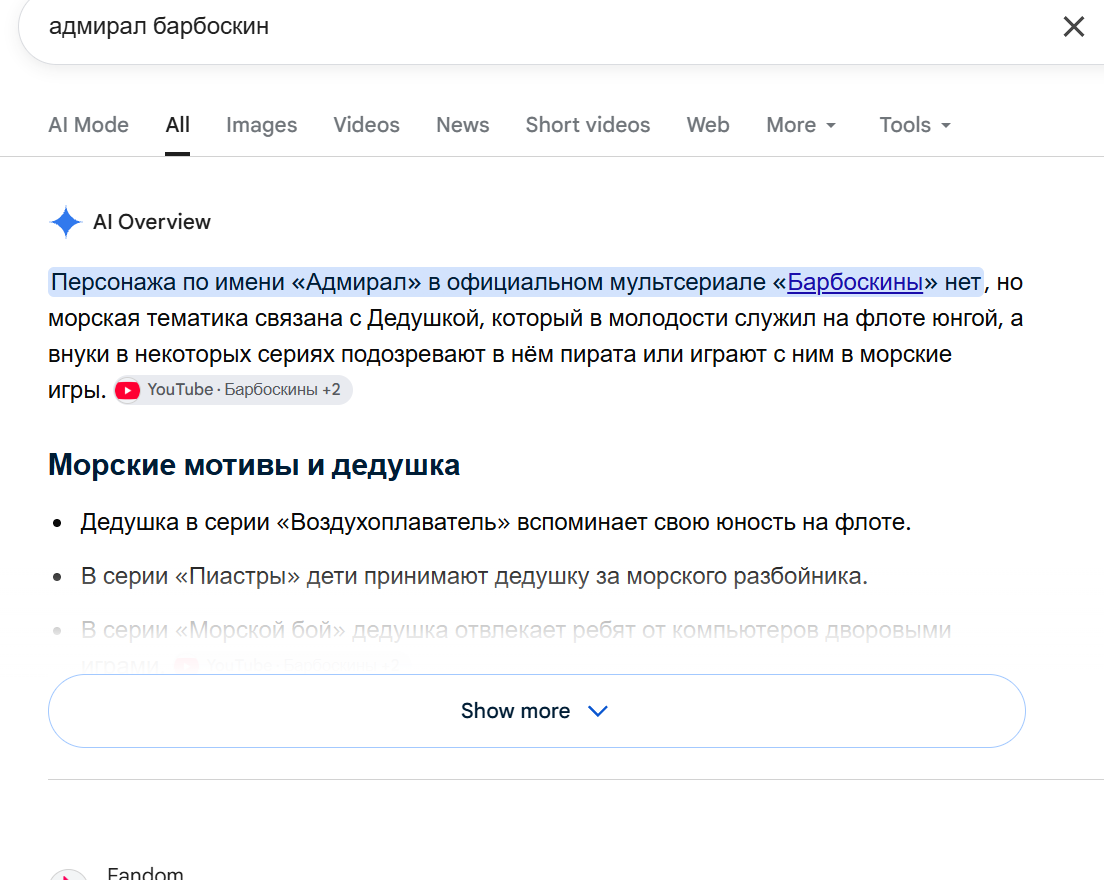Click the bullet about «Воздухоплаватель» series
The image size is (1104, 880).
coord(496,522)
